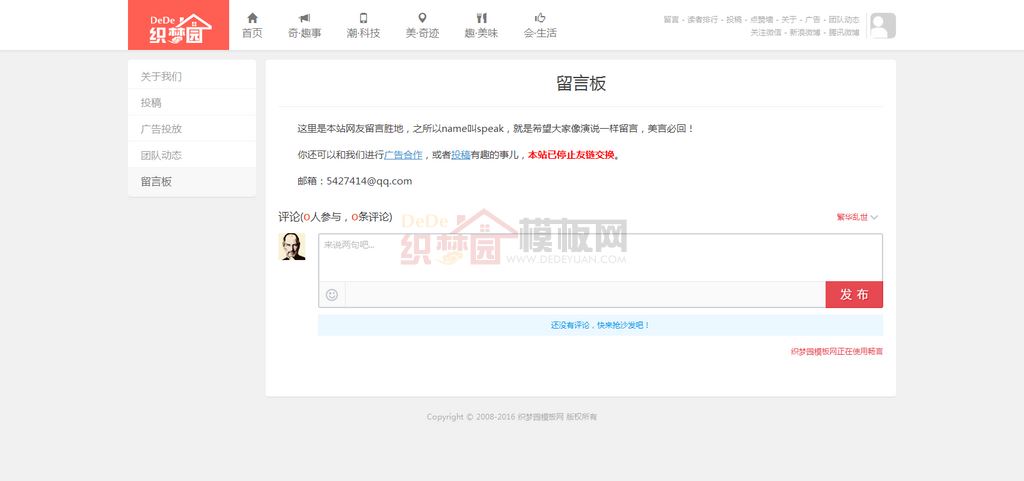1024x481 pixels.
Task: Click the 读者排行 link in the top header
Action: point(702,19)
